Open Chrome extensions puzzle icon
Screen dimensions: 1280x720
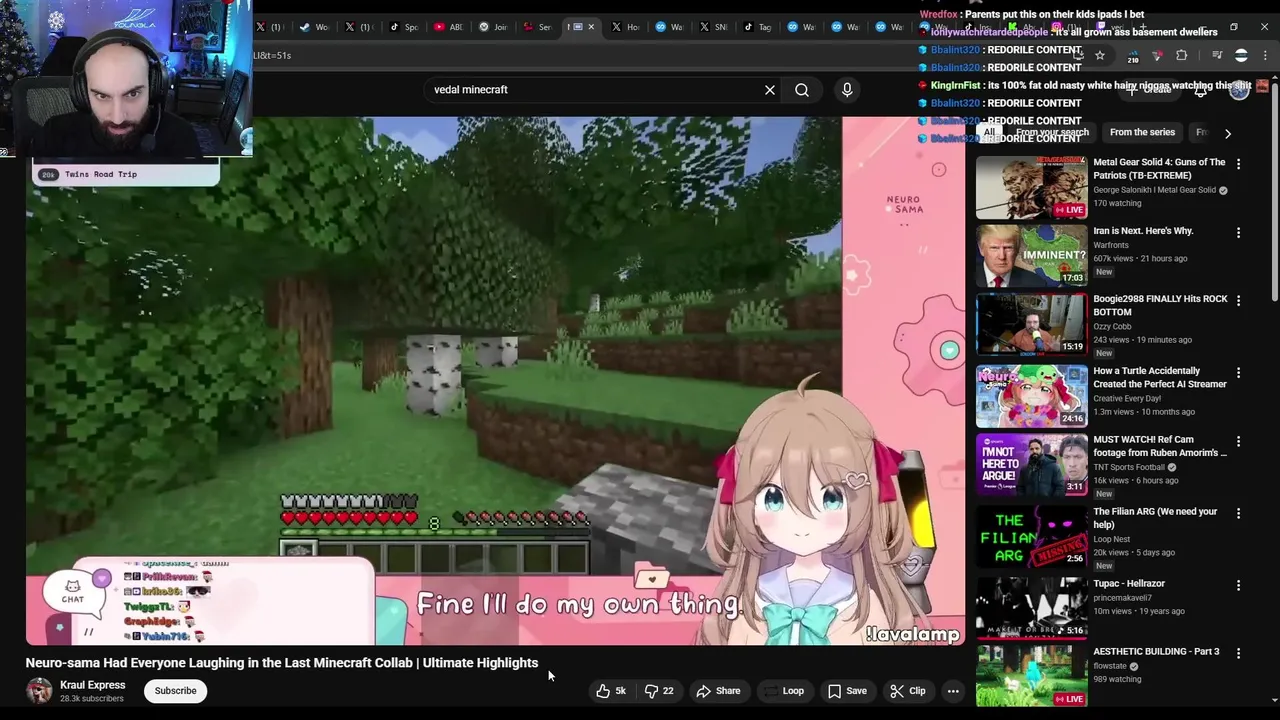point(1182,56)
